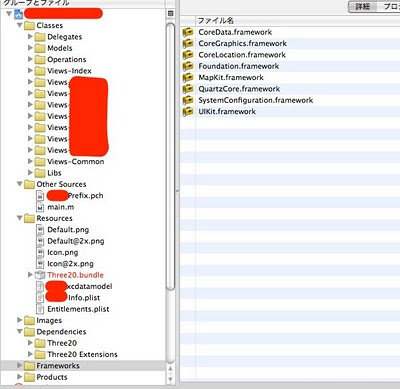400x389 pixels.
Task: Select MapKit.framework in the file list
Action: click(x=231, y=77)
